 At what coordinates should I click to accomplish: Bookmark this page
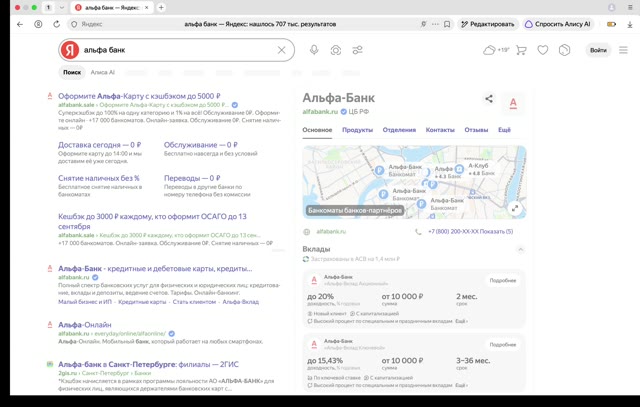tap(447, 24)
